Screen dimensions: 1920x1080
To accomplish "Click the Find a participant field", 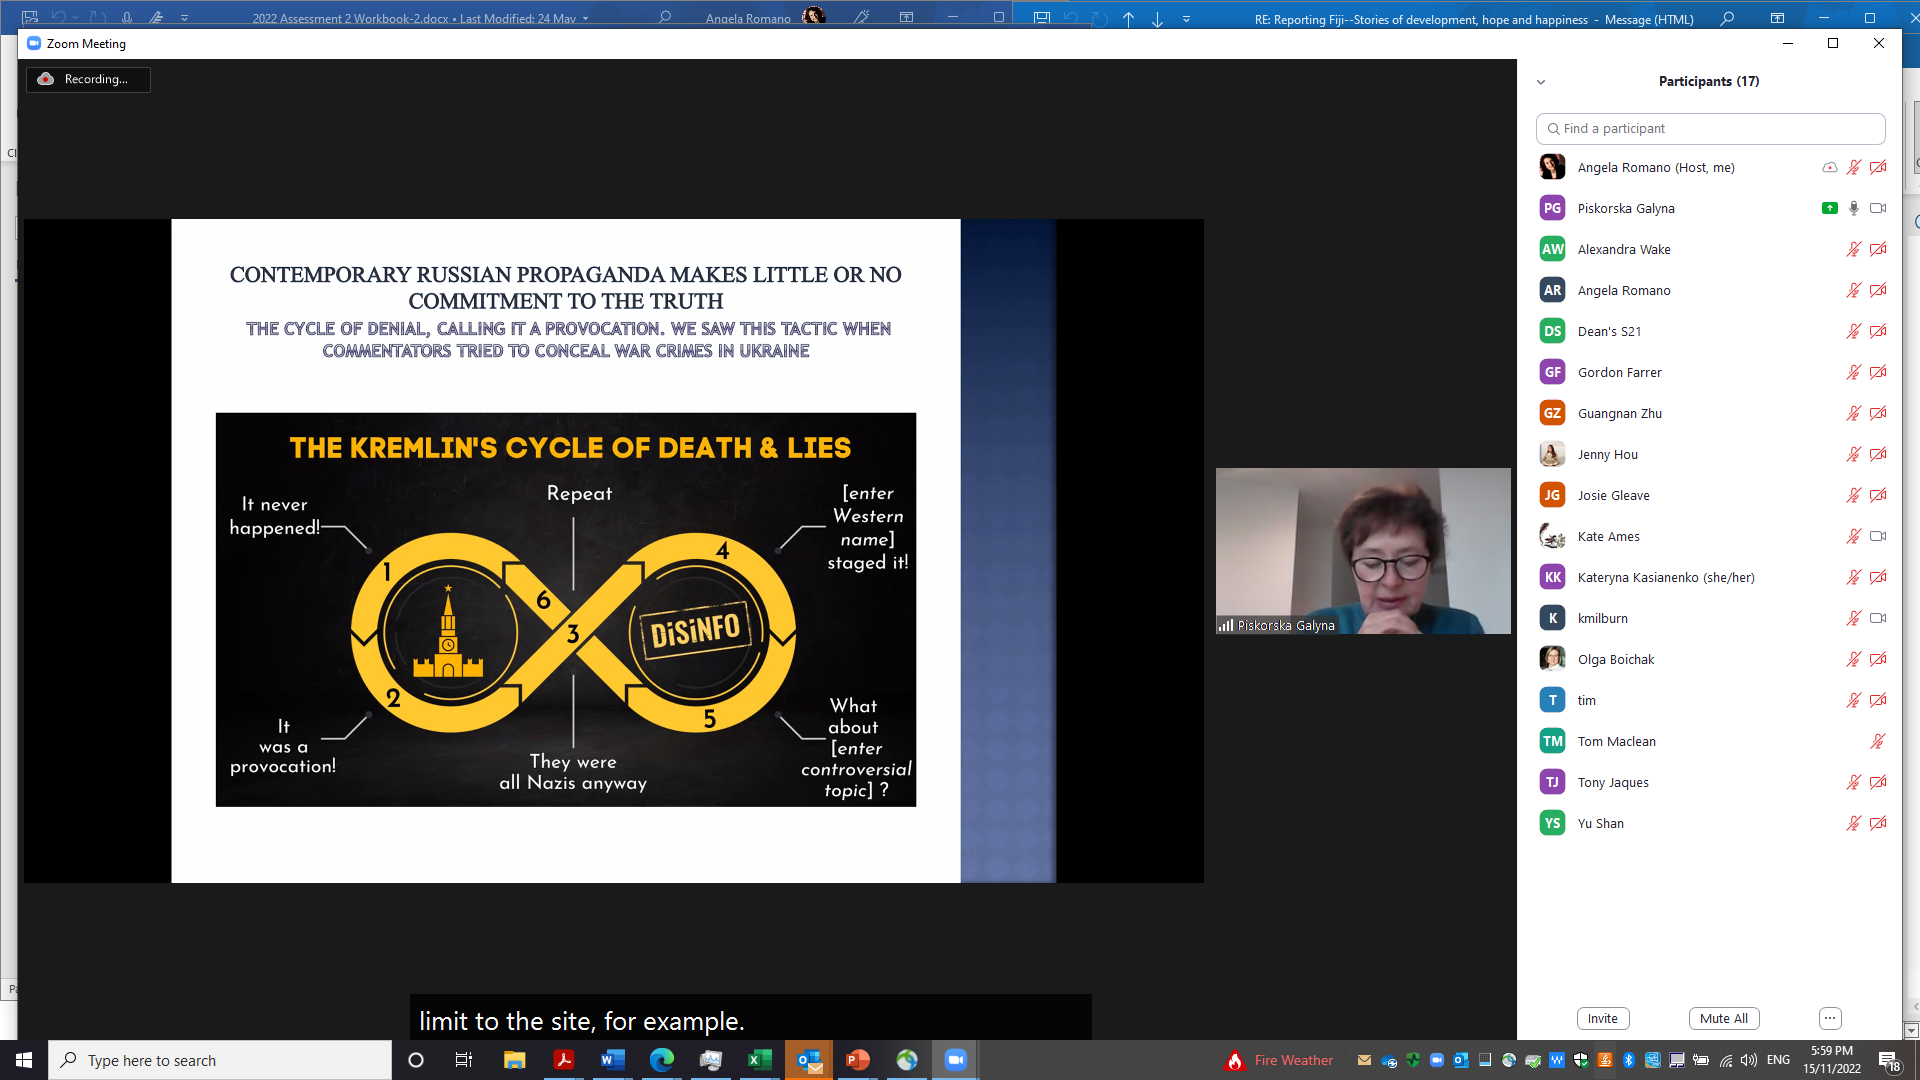I will coord(1710,128).
